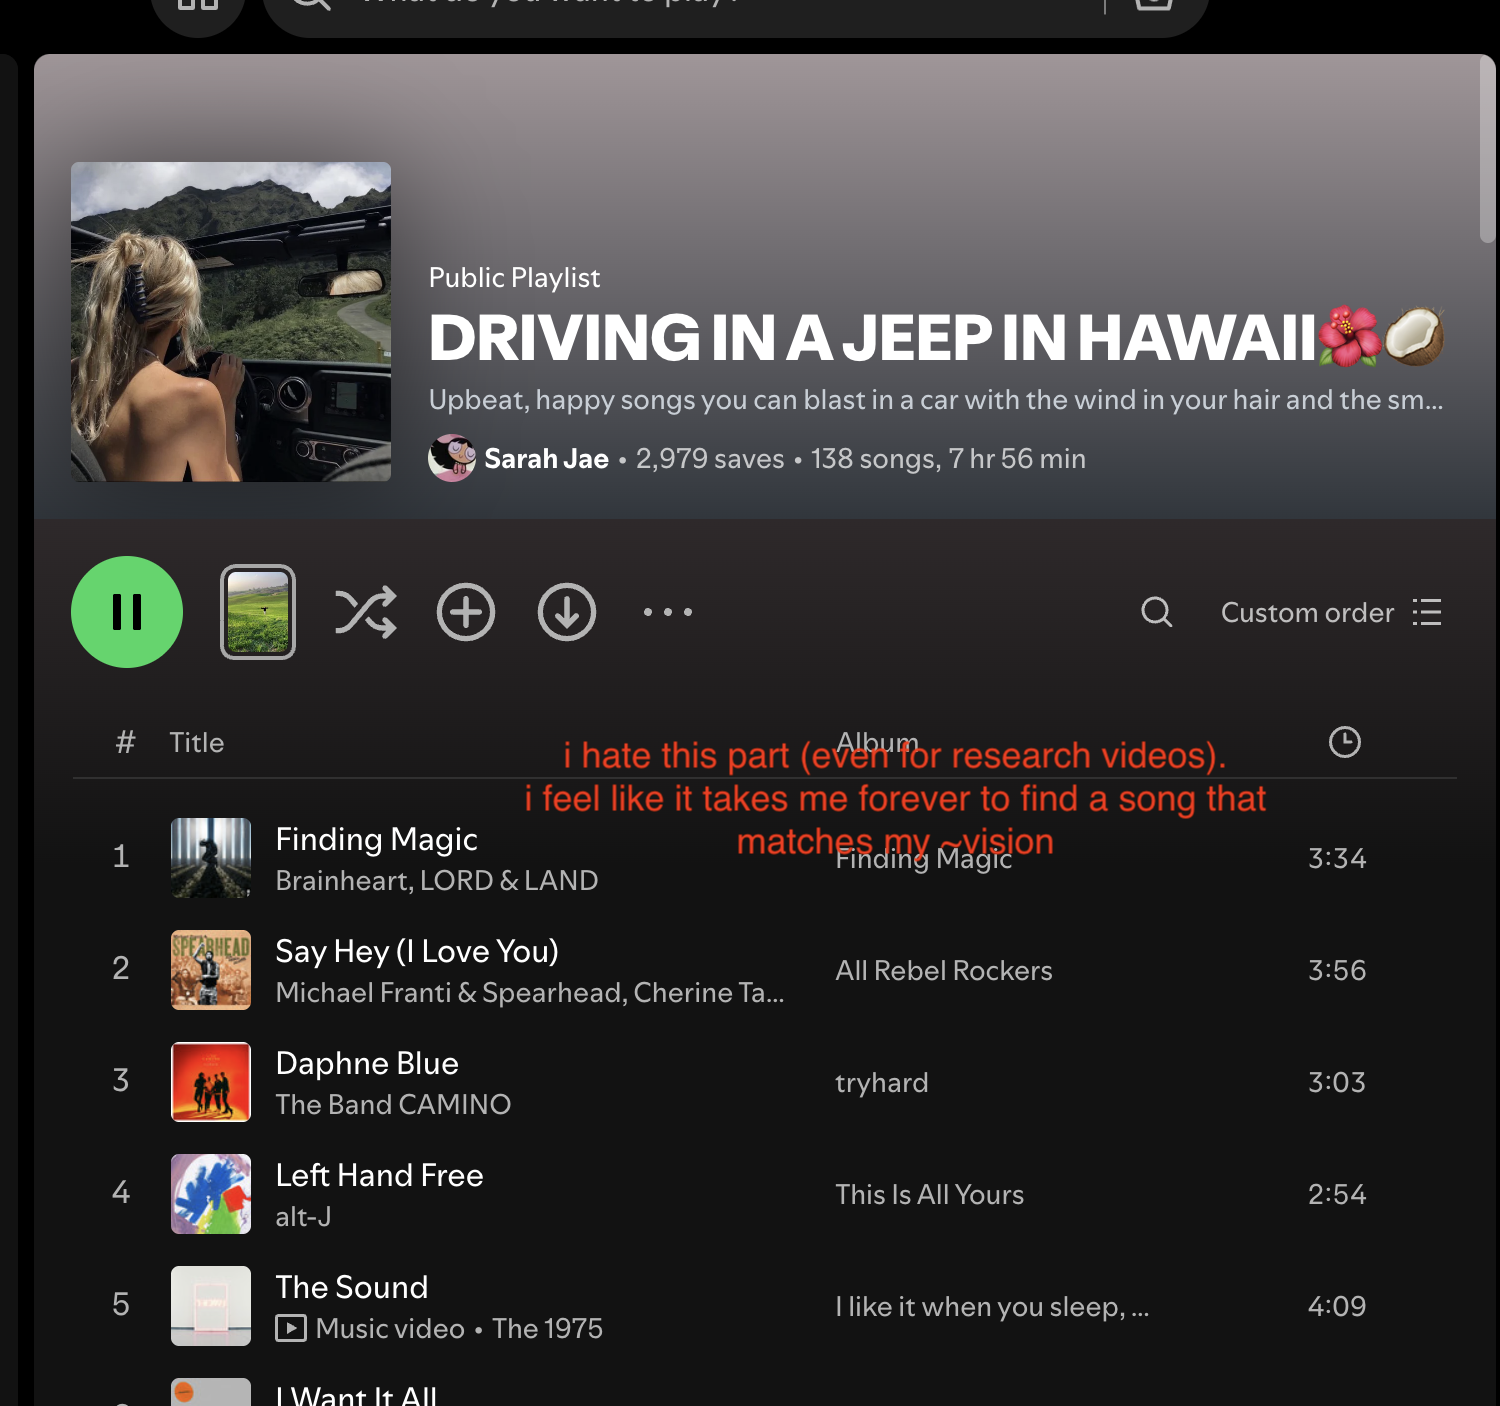Screen dimensions: 1500x1406
Task: Pause the playlist with the green button
Action: (127, 612)
